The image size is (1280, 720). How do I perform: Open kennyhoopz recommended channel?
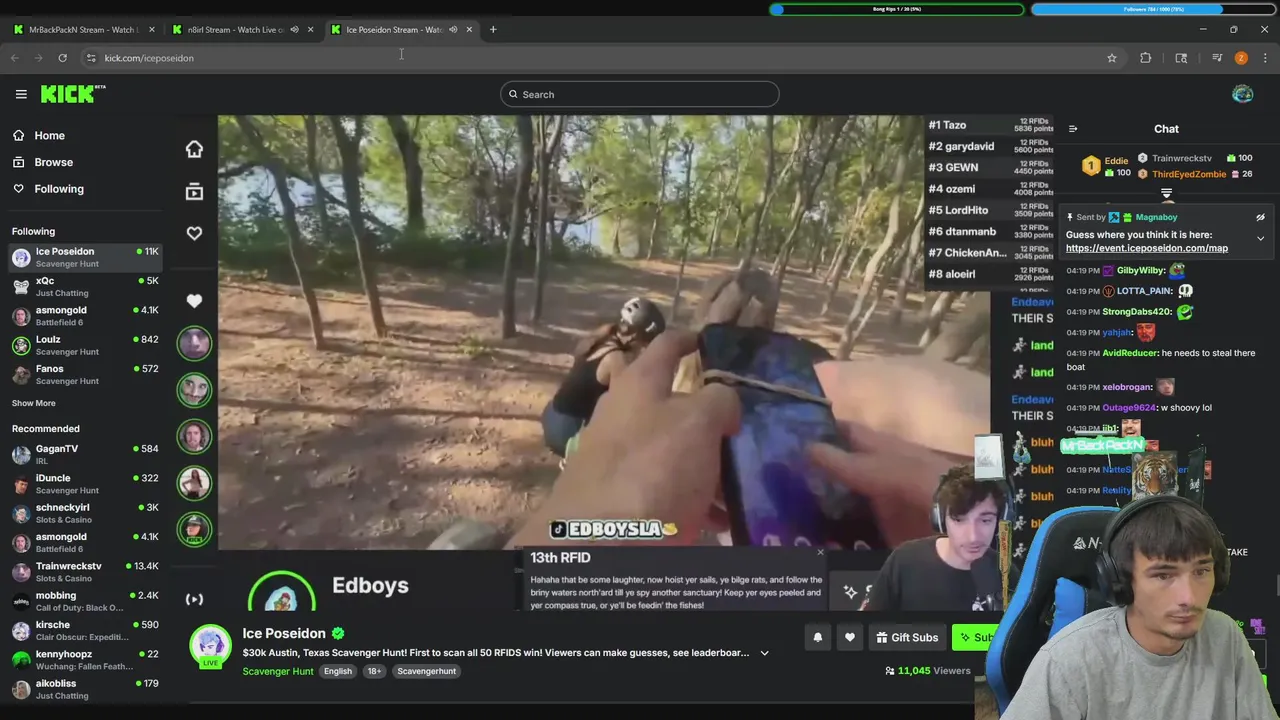[x=85, y=659]
